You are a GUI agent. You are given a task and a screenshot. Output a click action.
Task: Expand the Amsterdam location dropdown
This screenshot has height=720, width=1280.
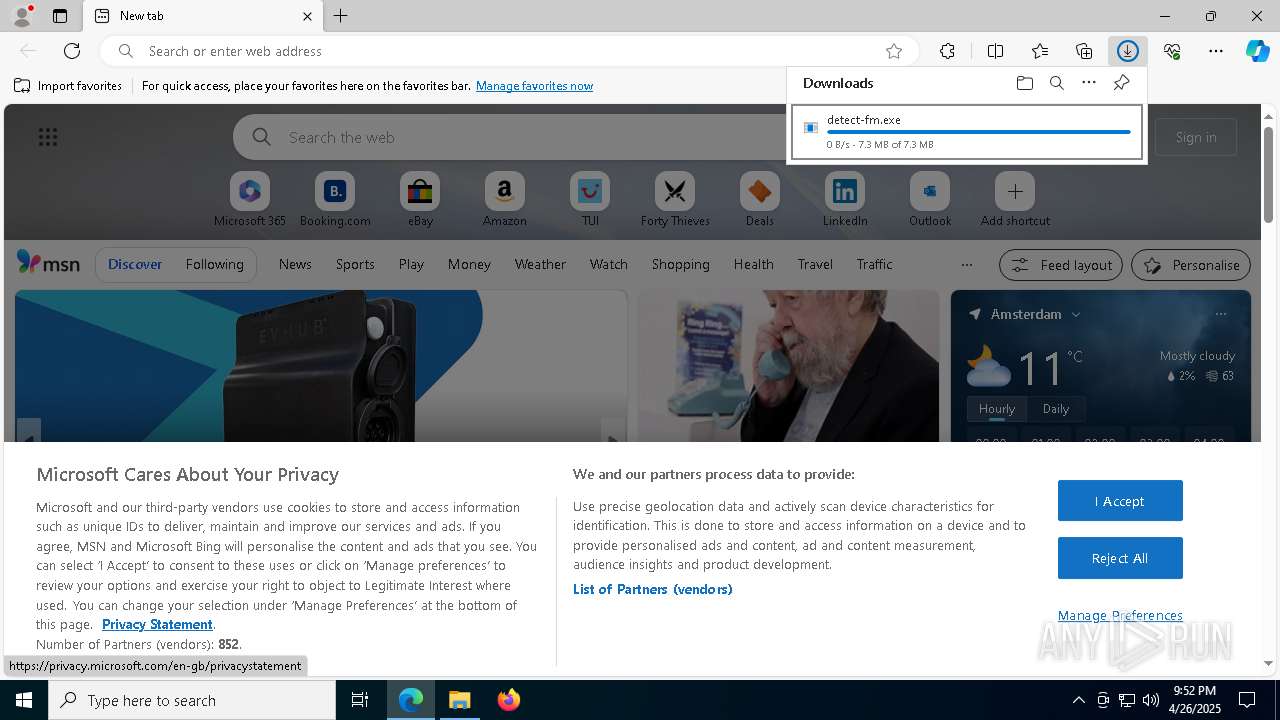click(1076, 314)
